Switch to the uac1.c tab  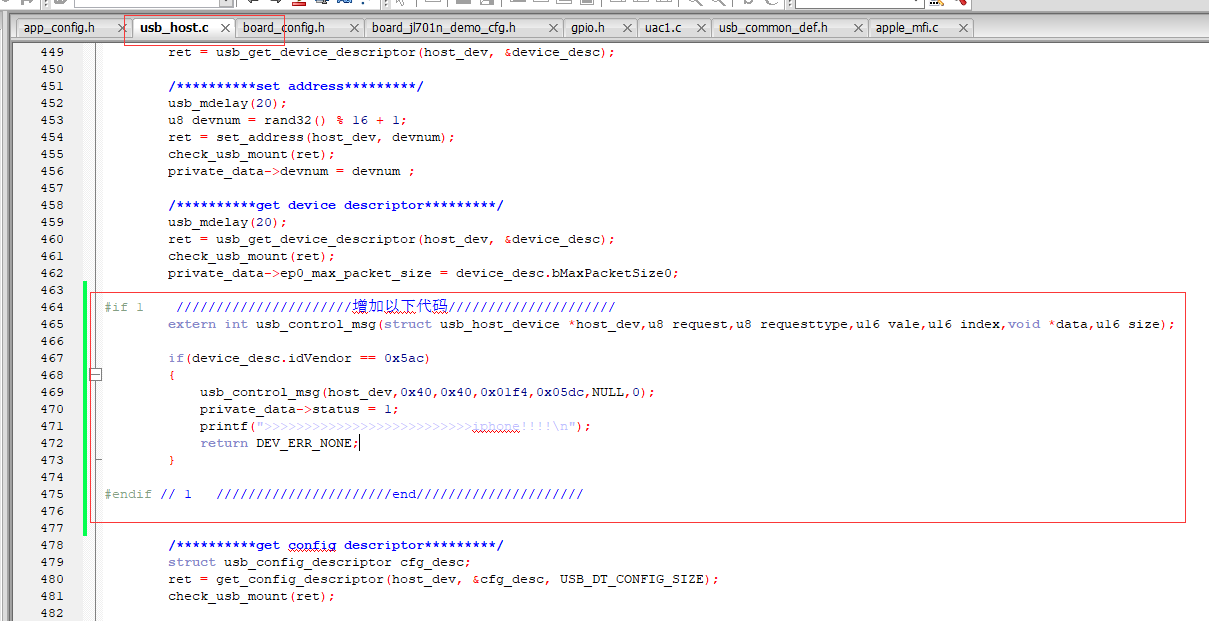click(663, 28)
